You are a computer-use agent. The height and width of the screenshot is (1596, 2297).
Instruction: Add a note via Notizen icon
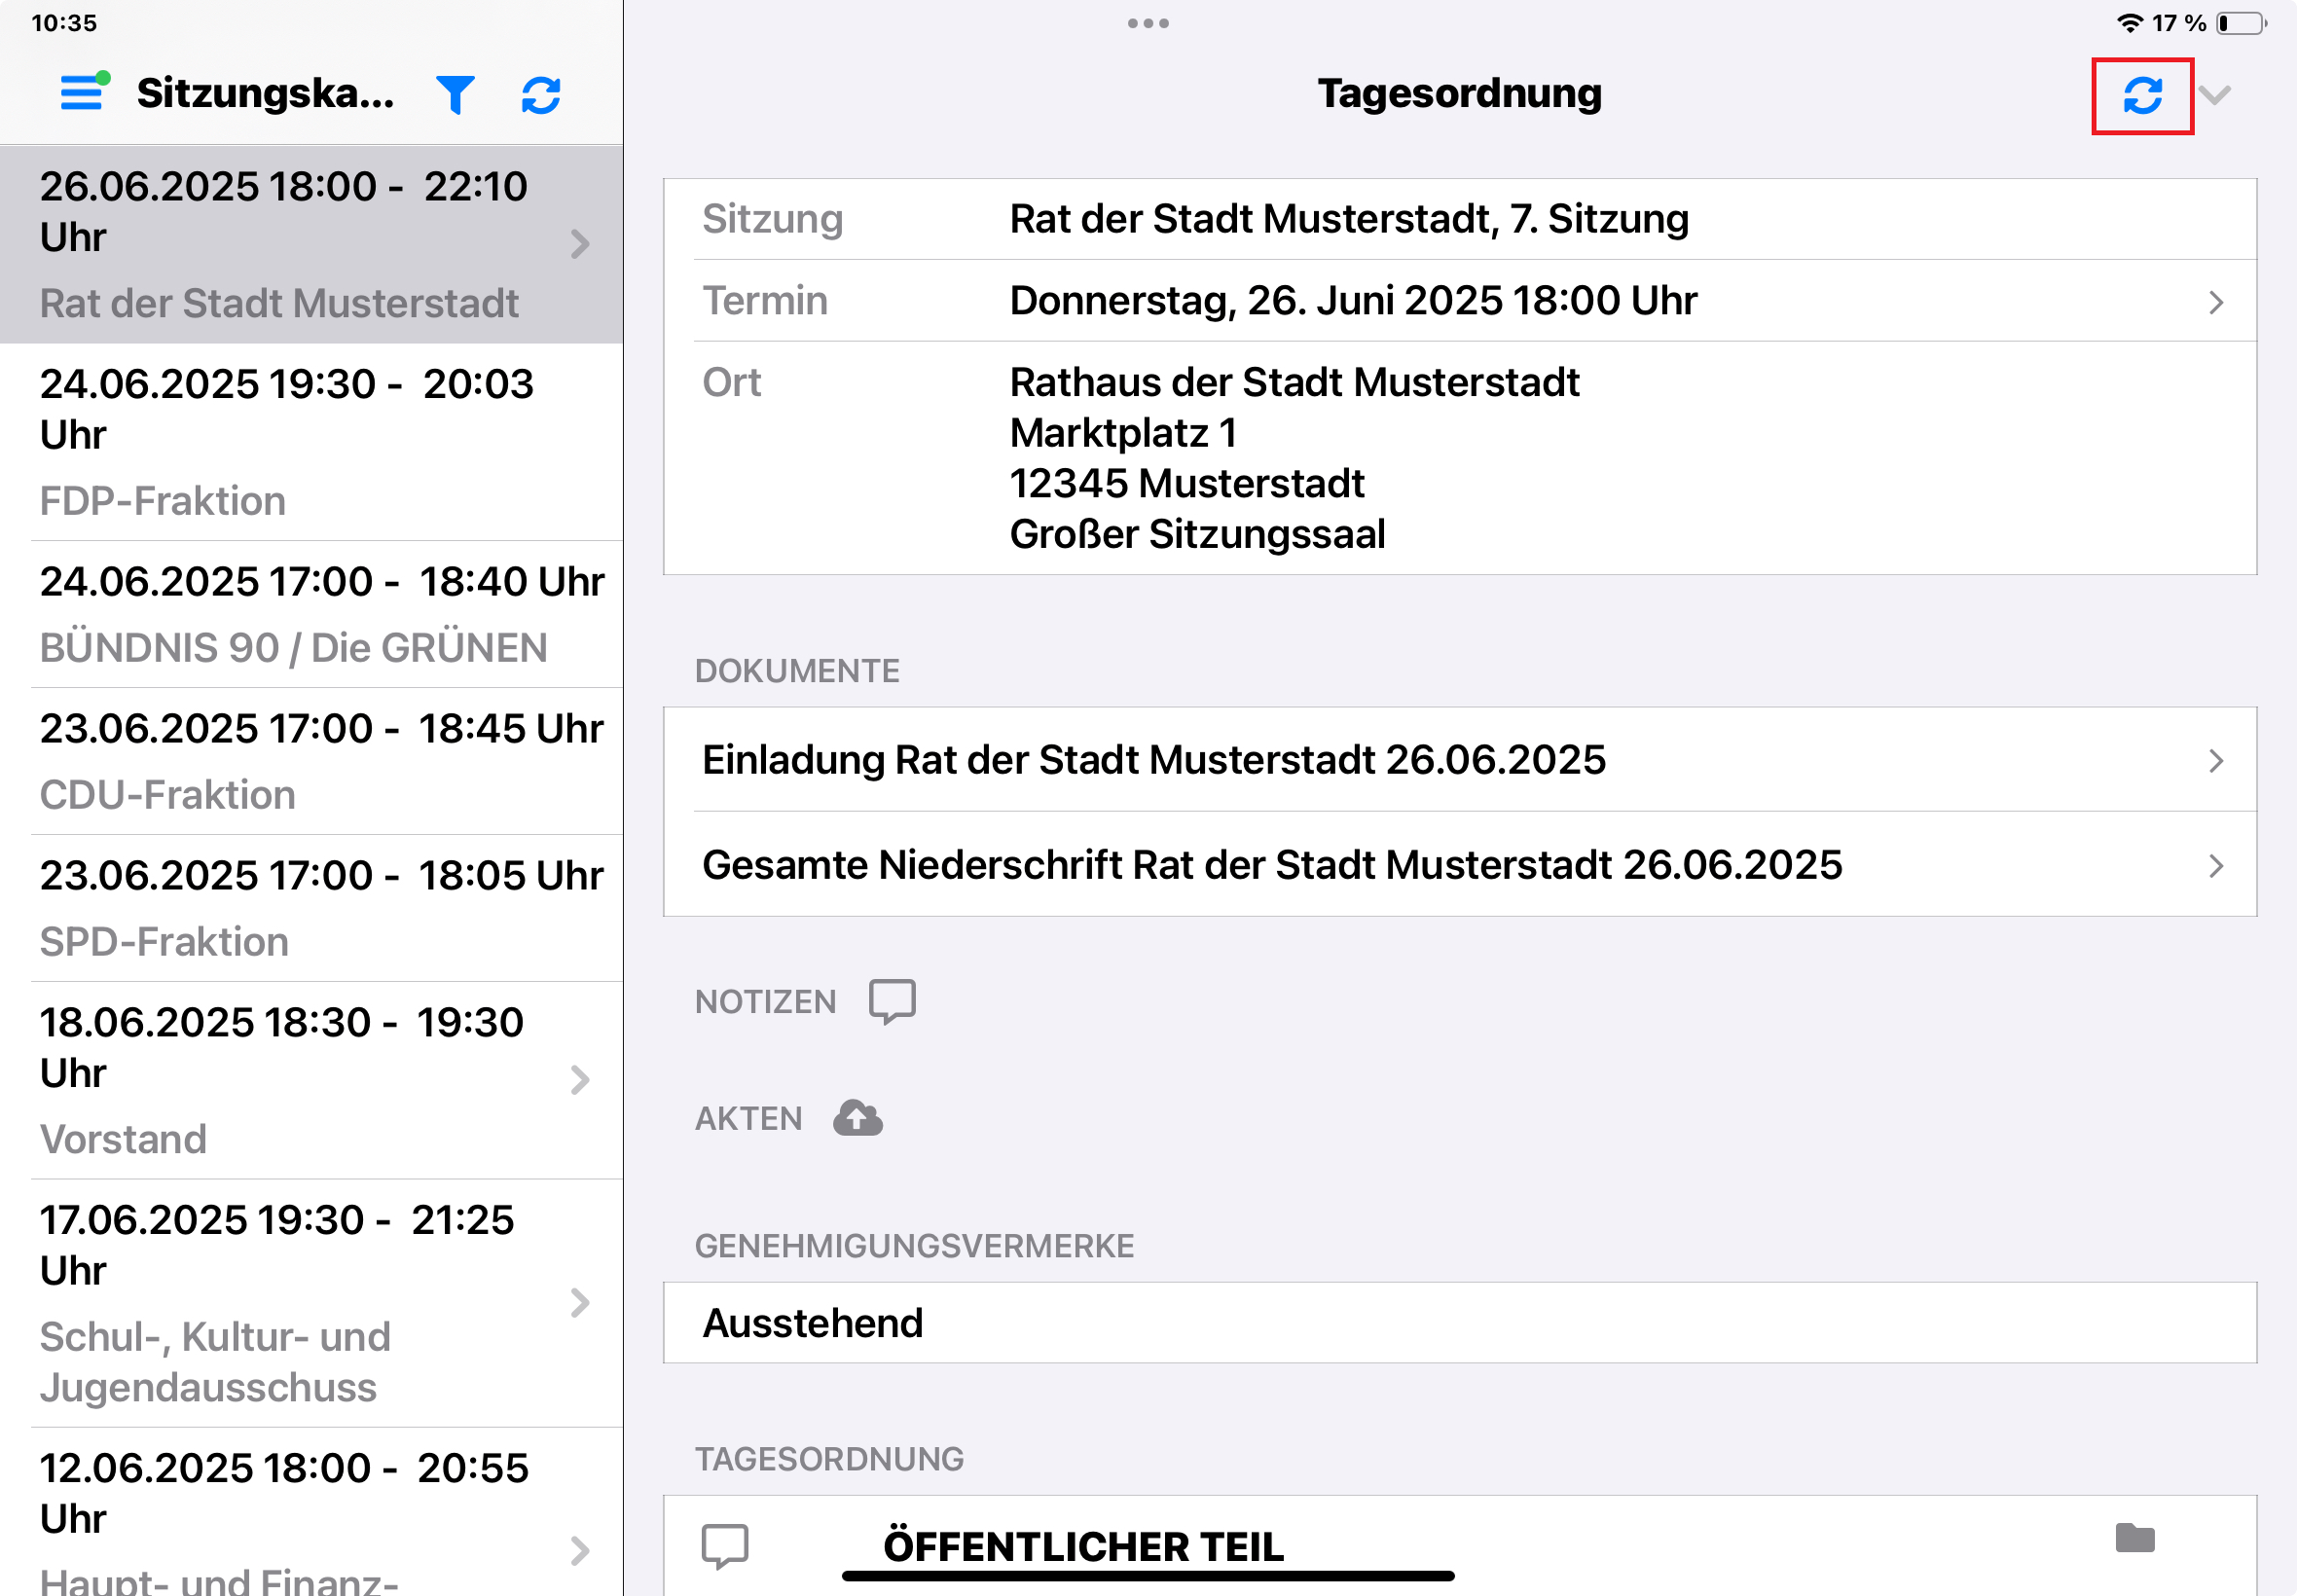(892, 1001)
